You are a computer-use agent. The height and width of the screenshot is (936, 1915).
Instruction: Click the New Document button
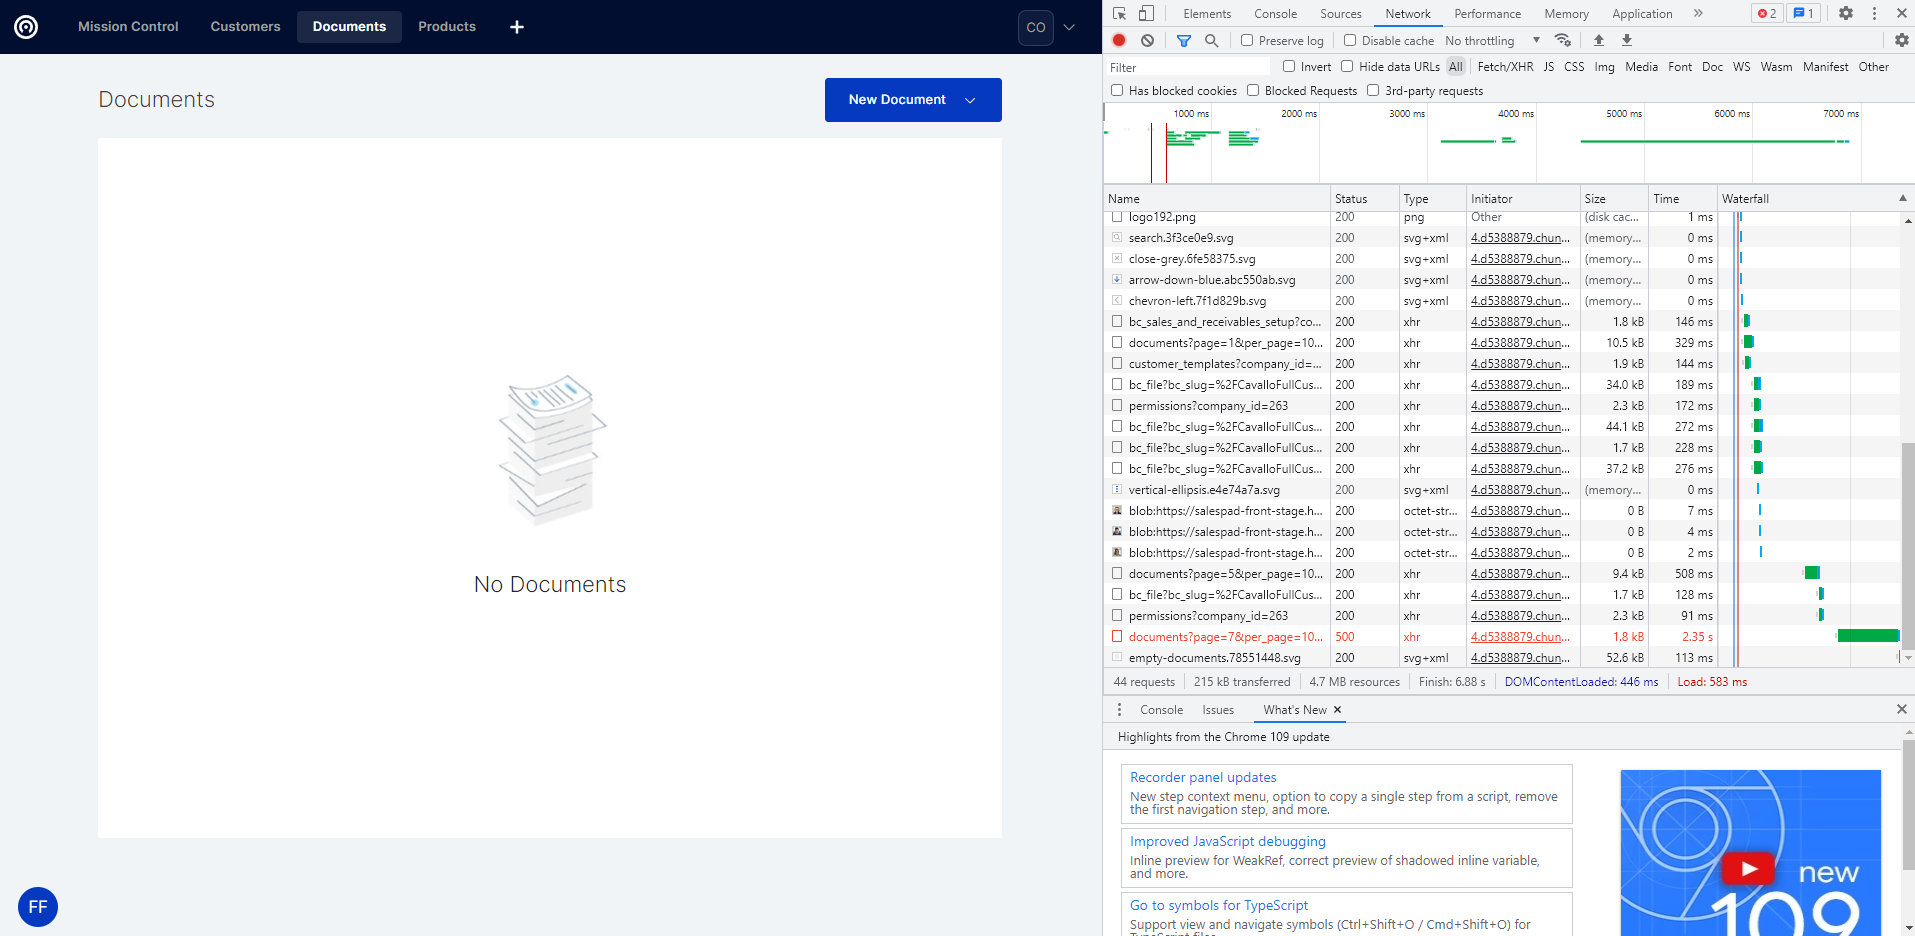click(x=896, y=100)
